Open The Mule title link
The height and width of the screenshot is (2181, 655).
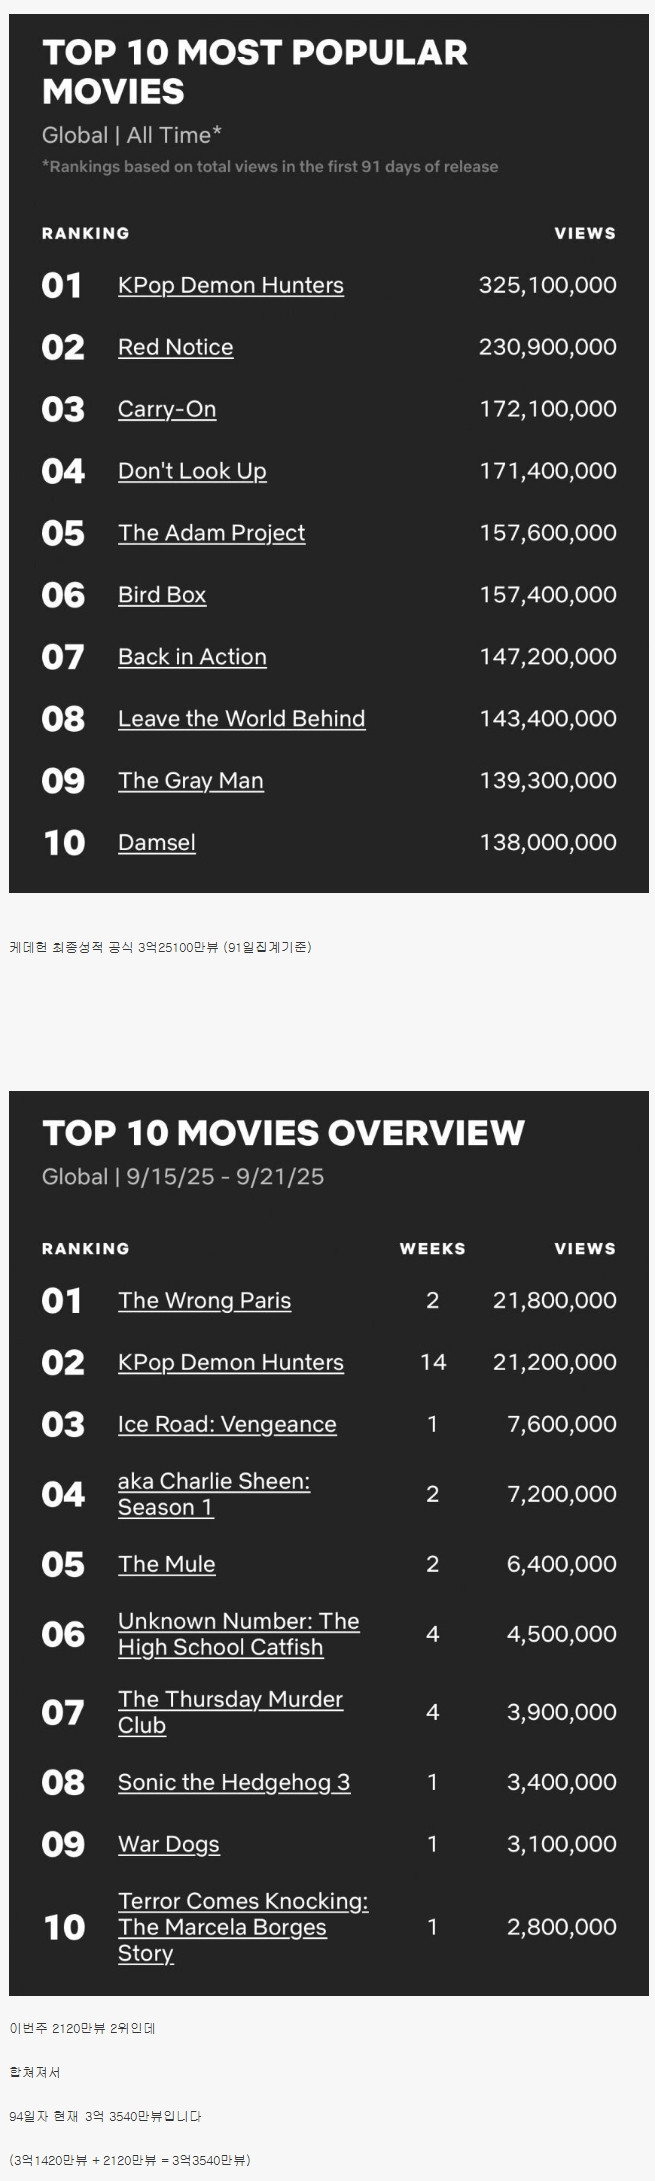coord(167,1564)
